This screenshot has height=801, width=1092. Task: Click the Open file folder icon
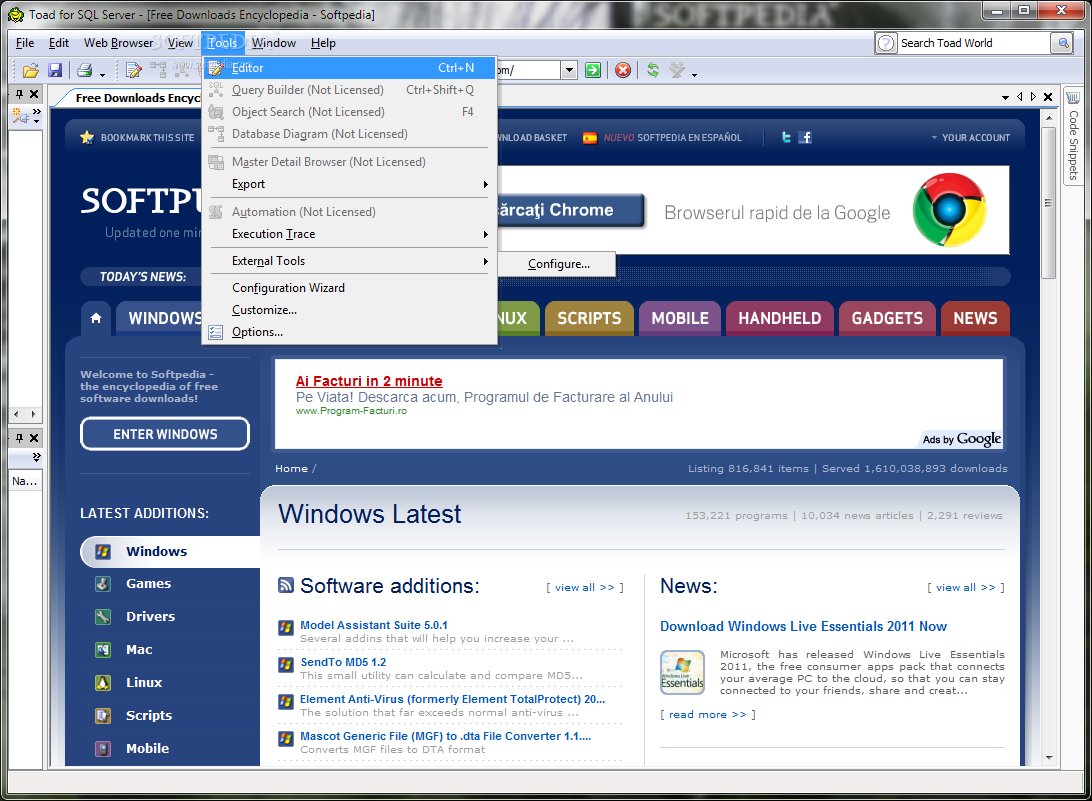[31, 70]
